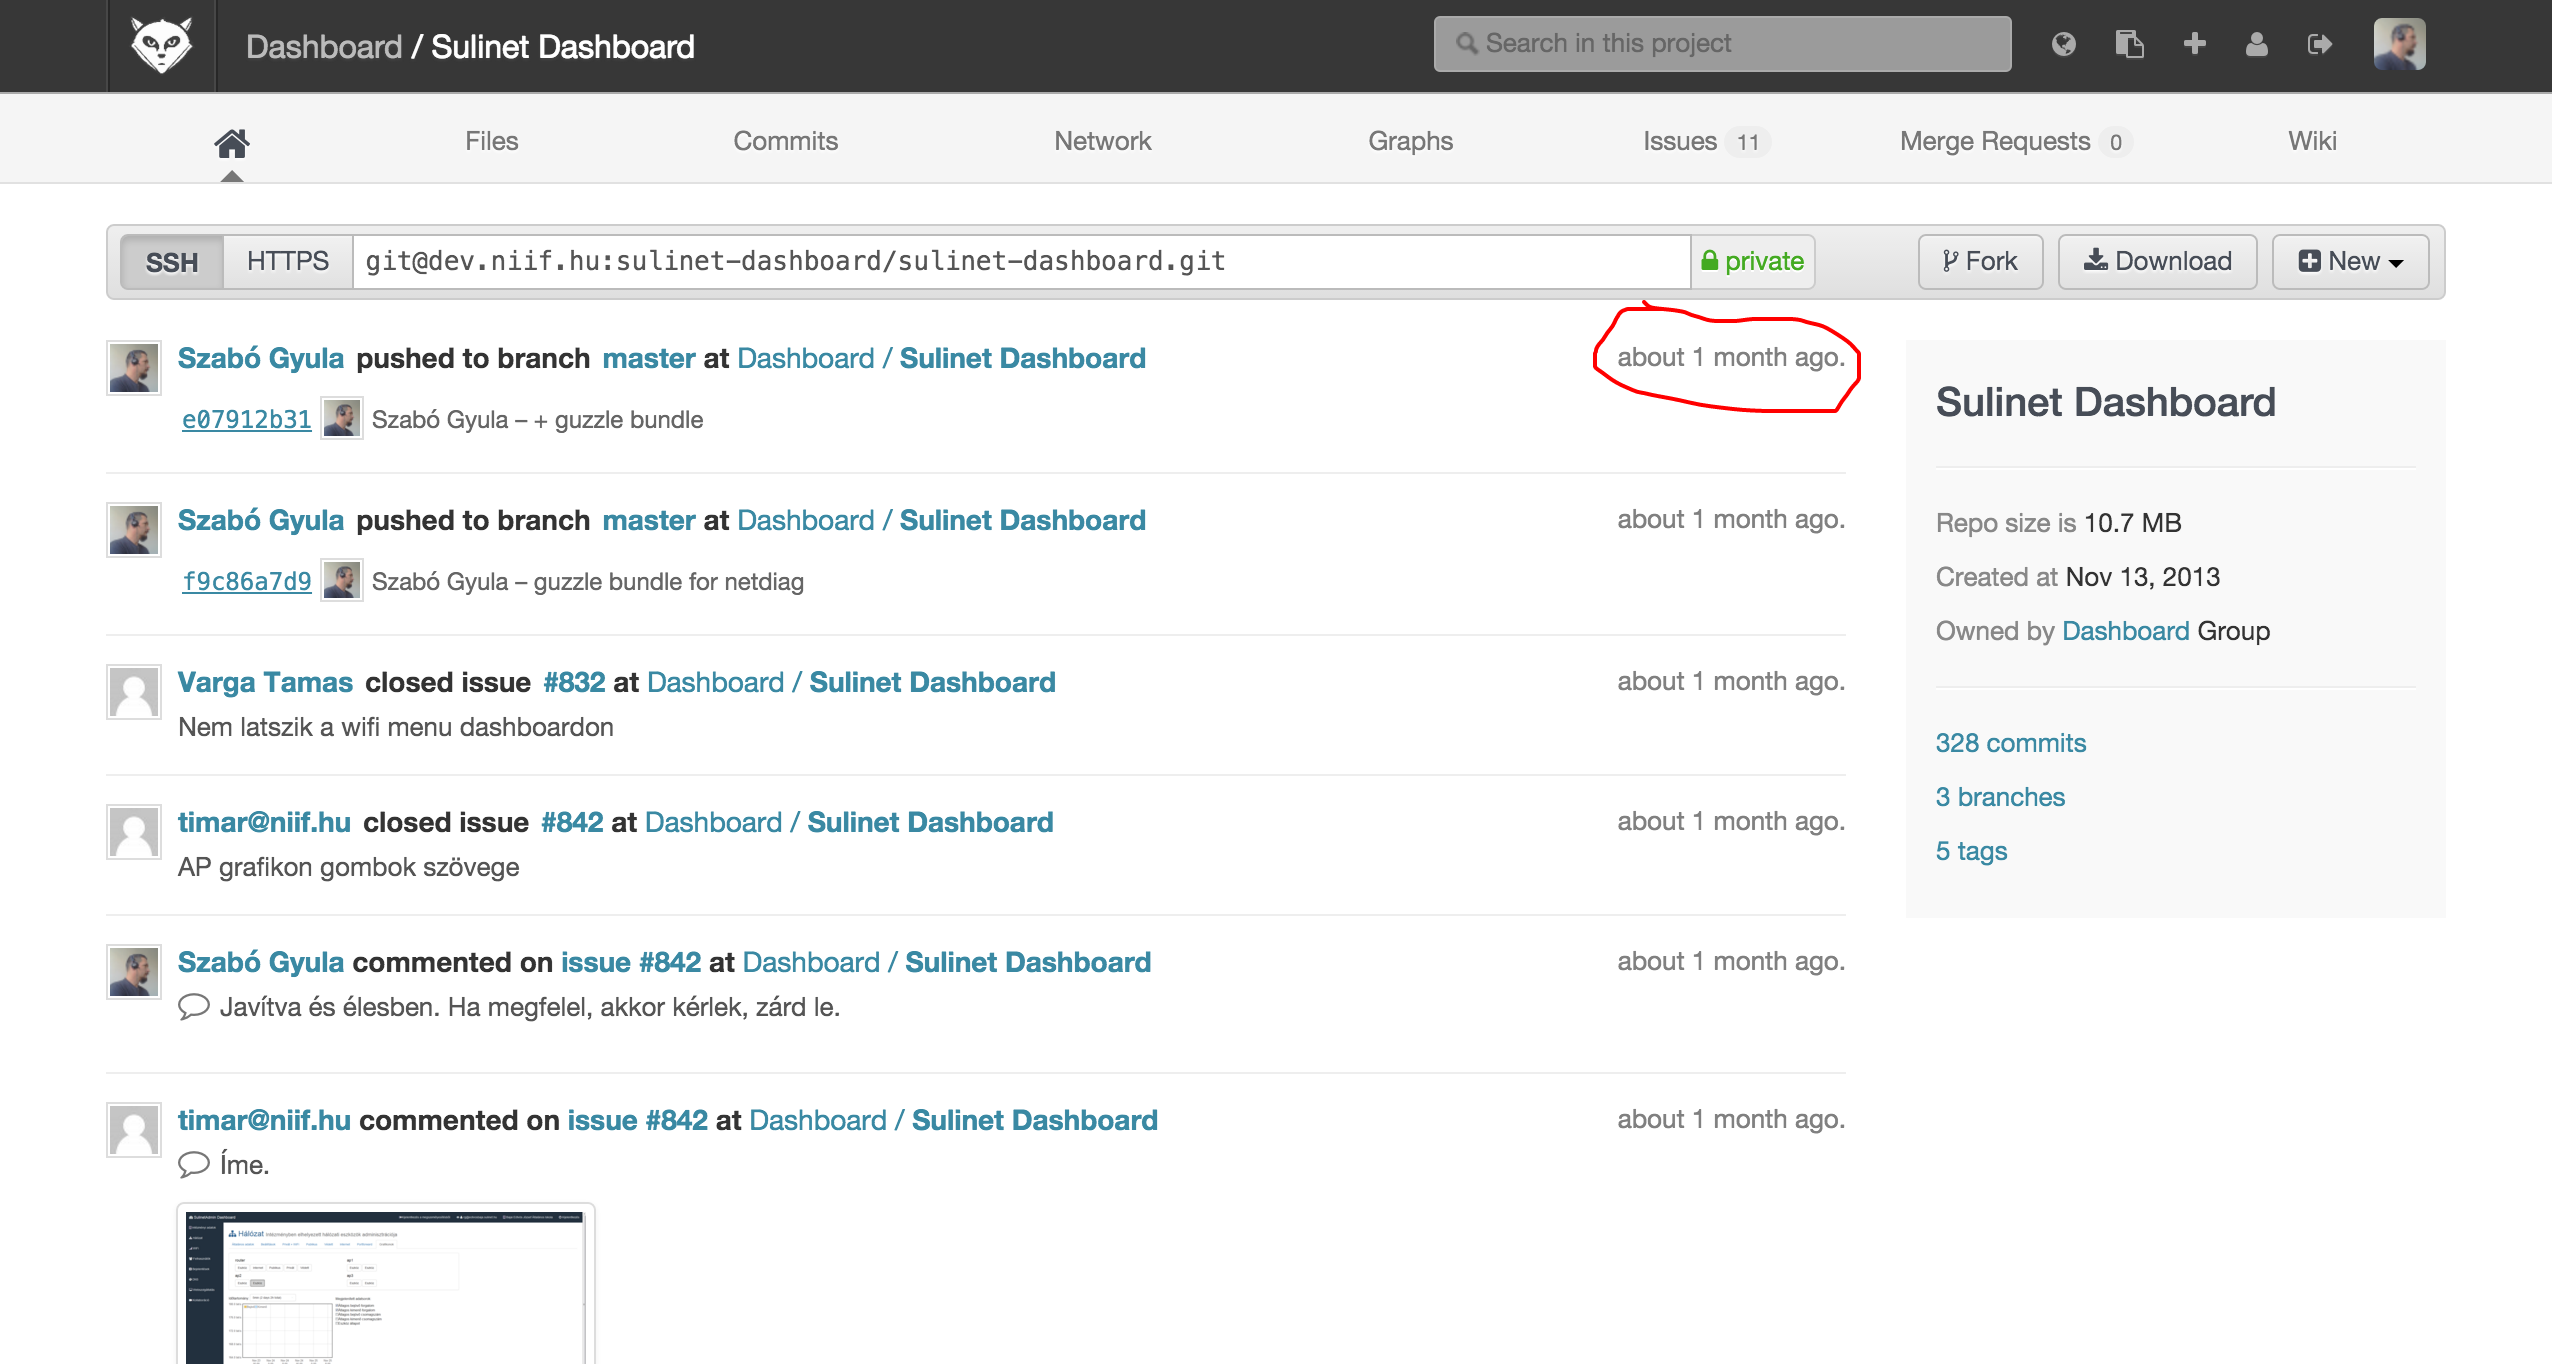Select HTTPS clone protocol
Screen dimensions: 2552x1364
coord(287,262)
